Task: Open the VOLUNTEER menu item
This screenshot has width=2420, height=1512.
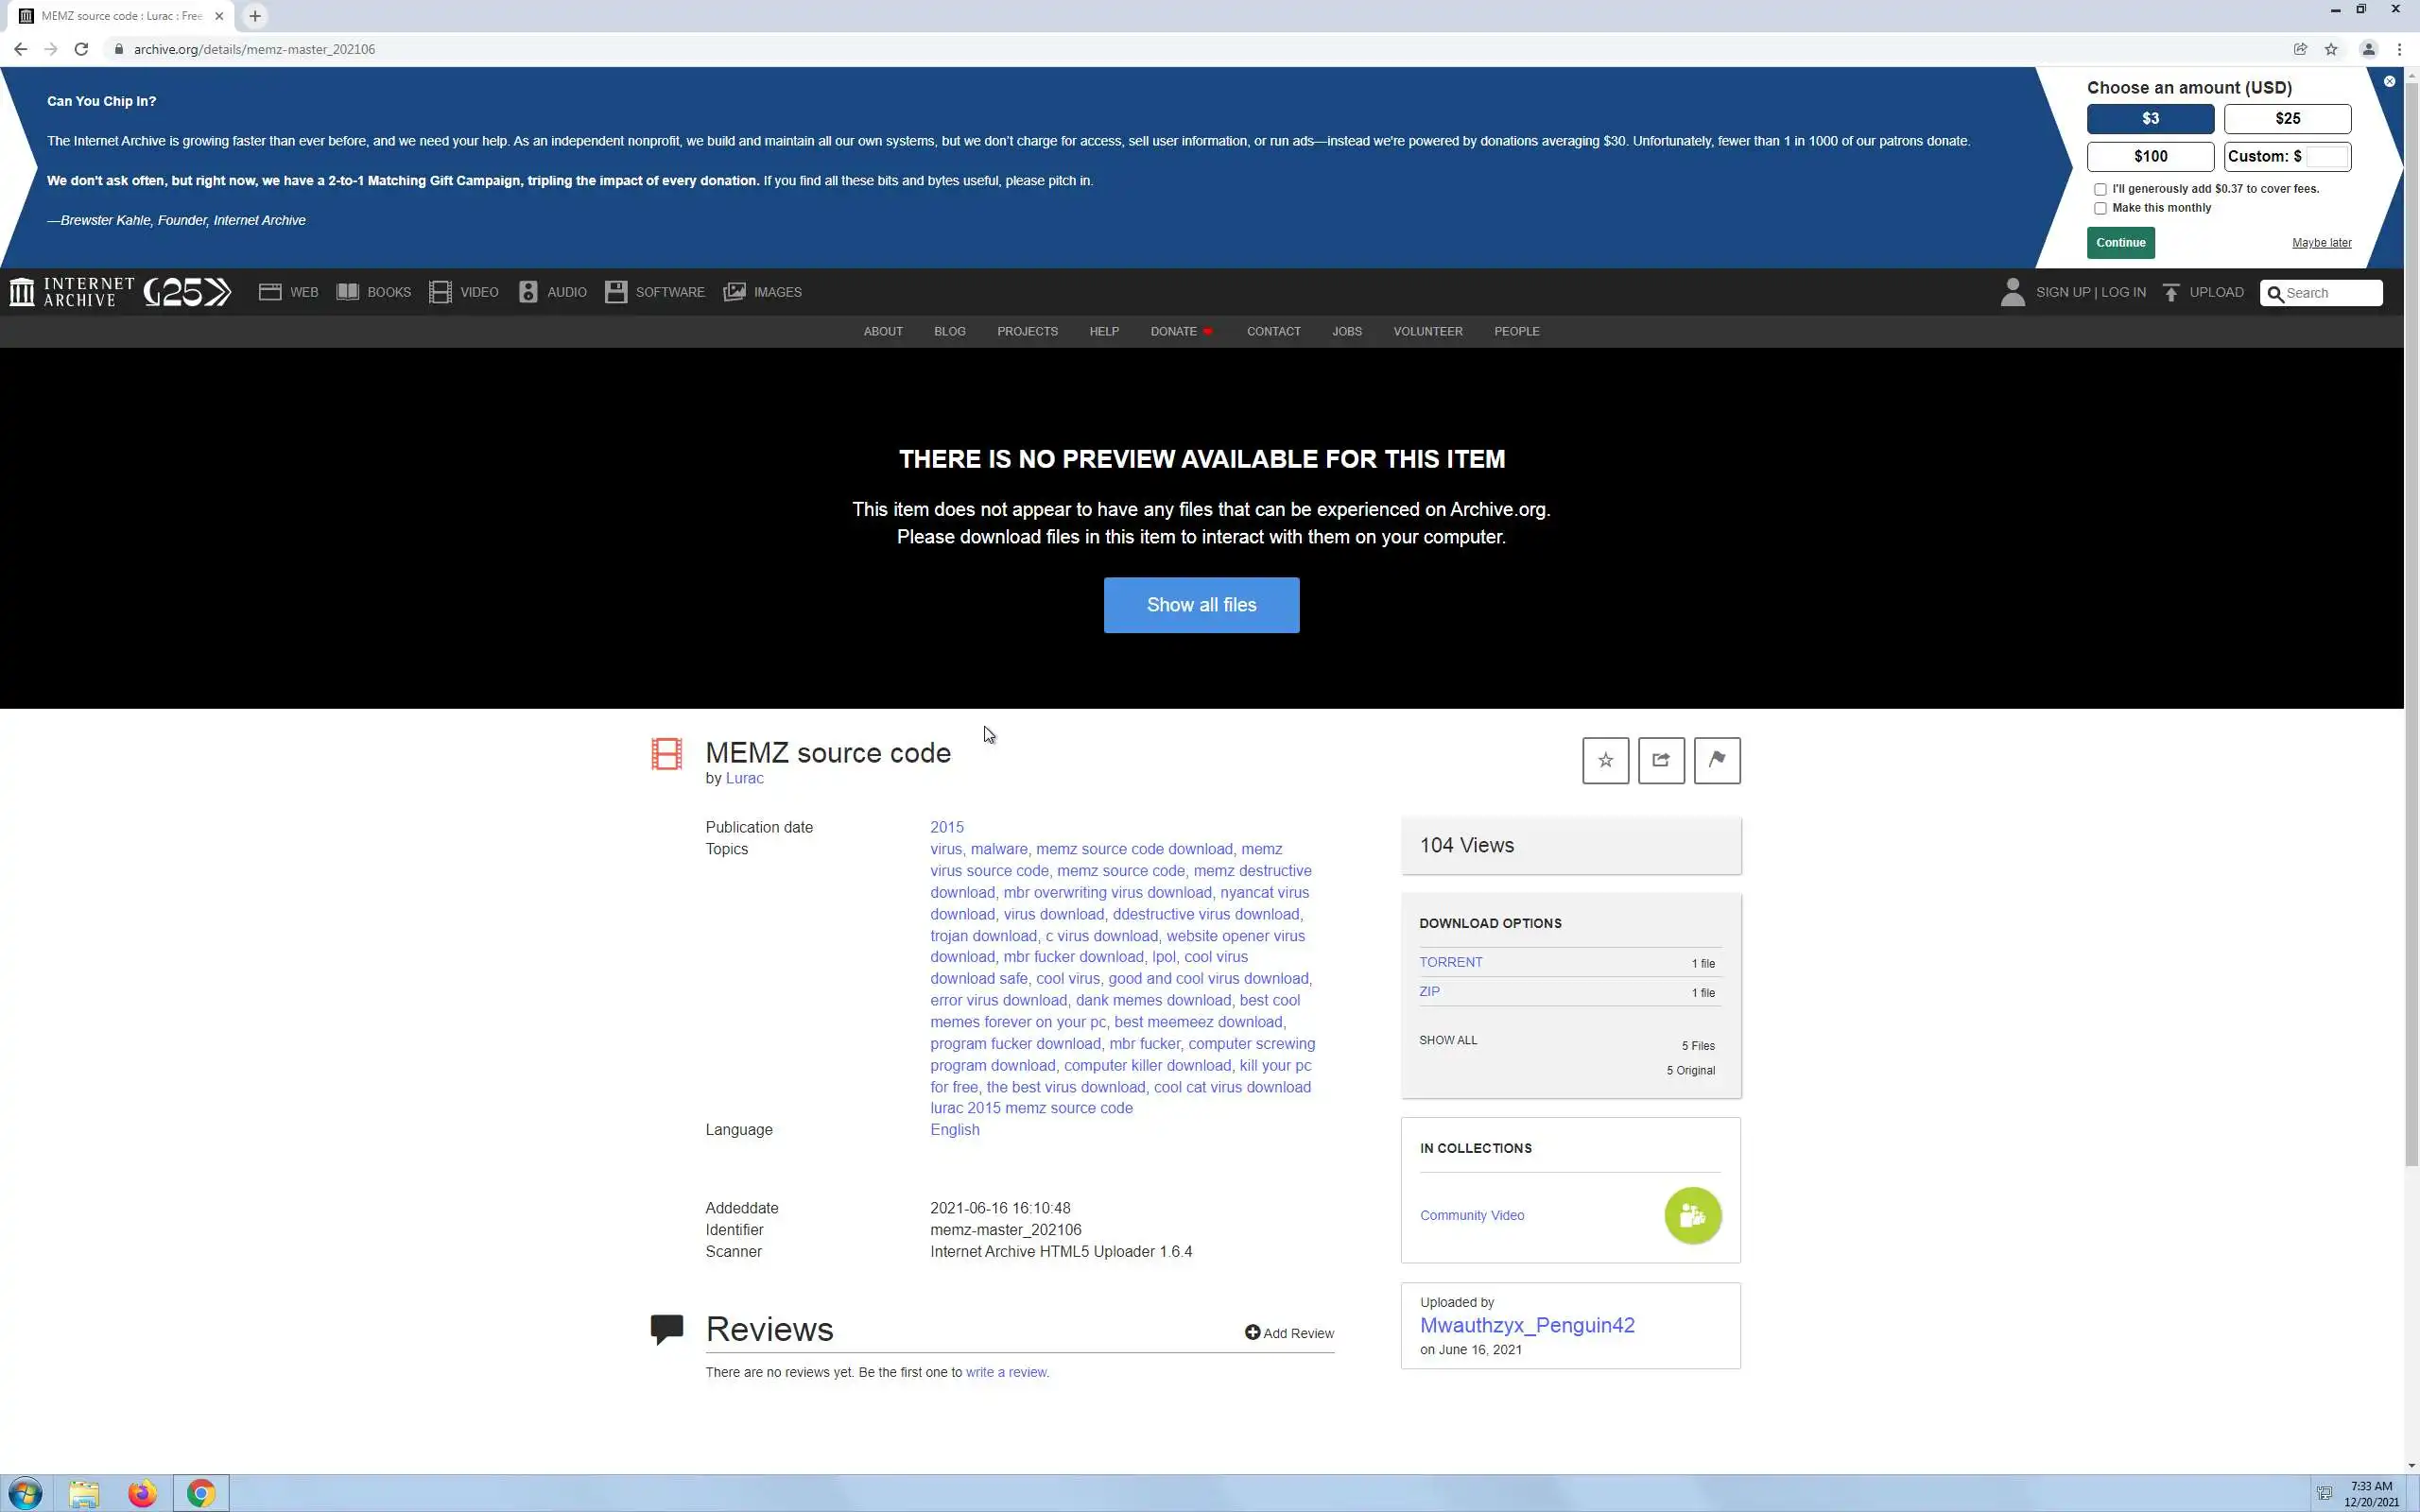Action: tap(1427, 331)
